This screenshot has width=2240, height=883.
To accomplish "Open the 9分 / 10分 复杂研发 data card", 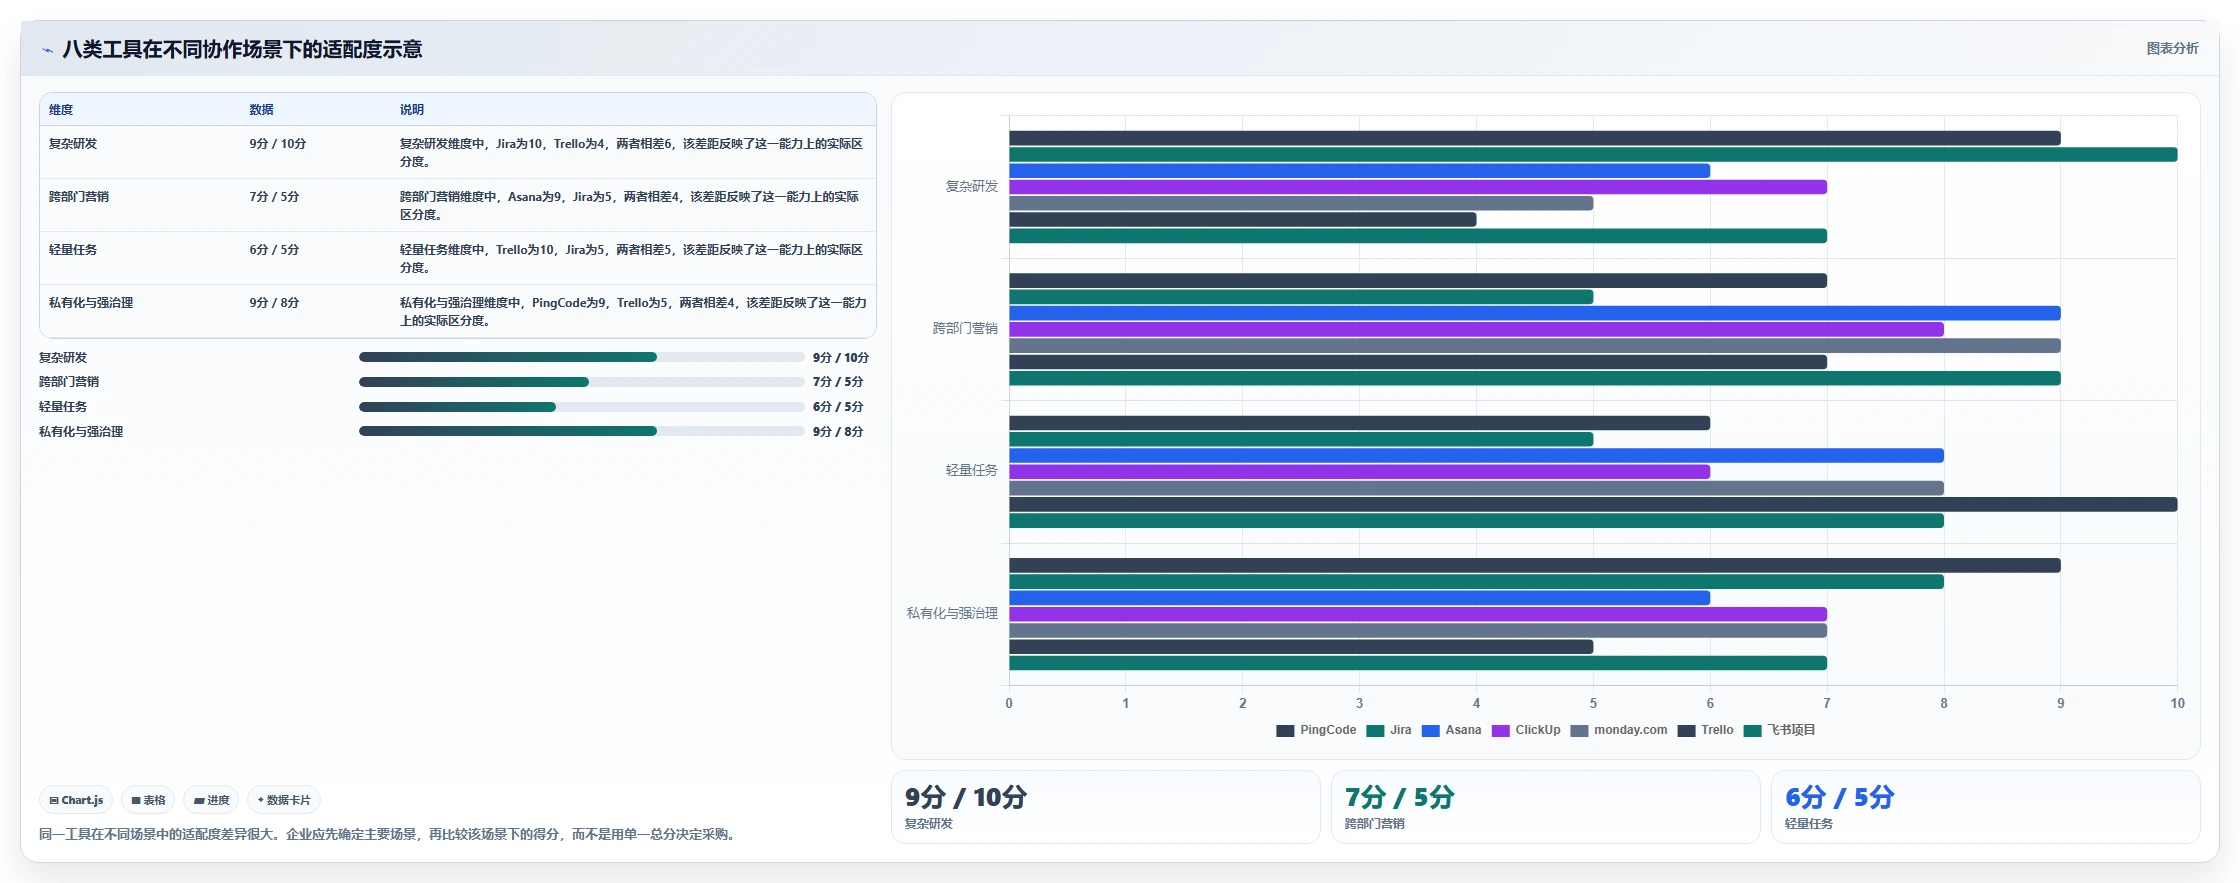I will tap(1105, 807).
